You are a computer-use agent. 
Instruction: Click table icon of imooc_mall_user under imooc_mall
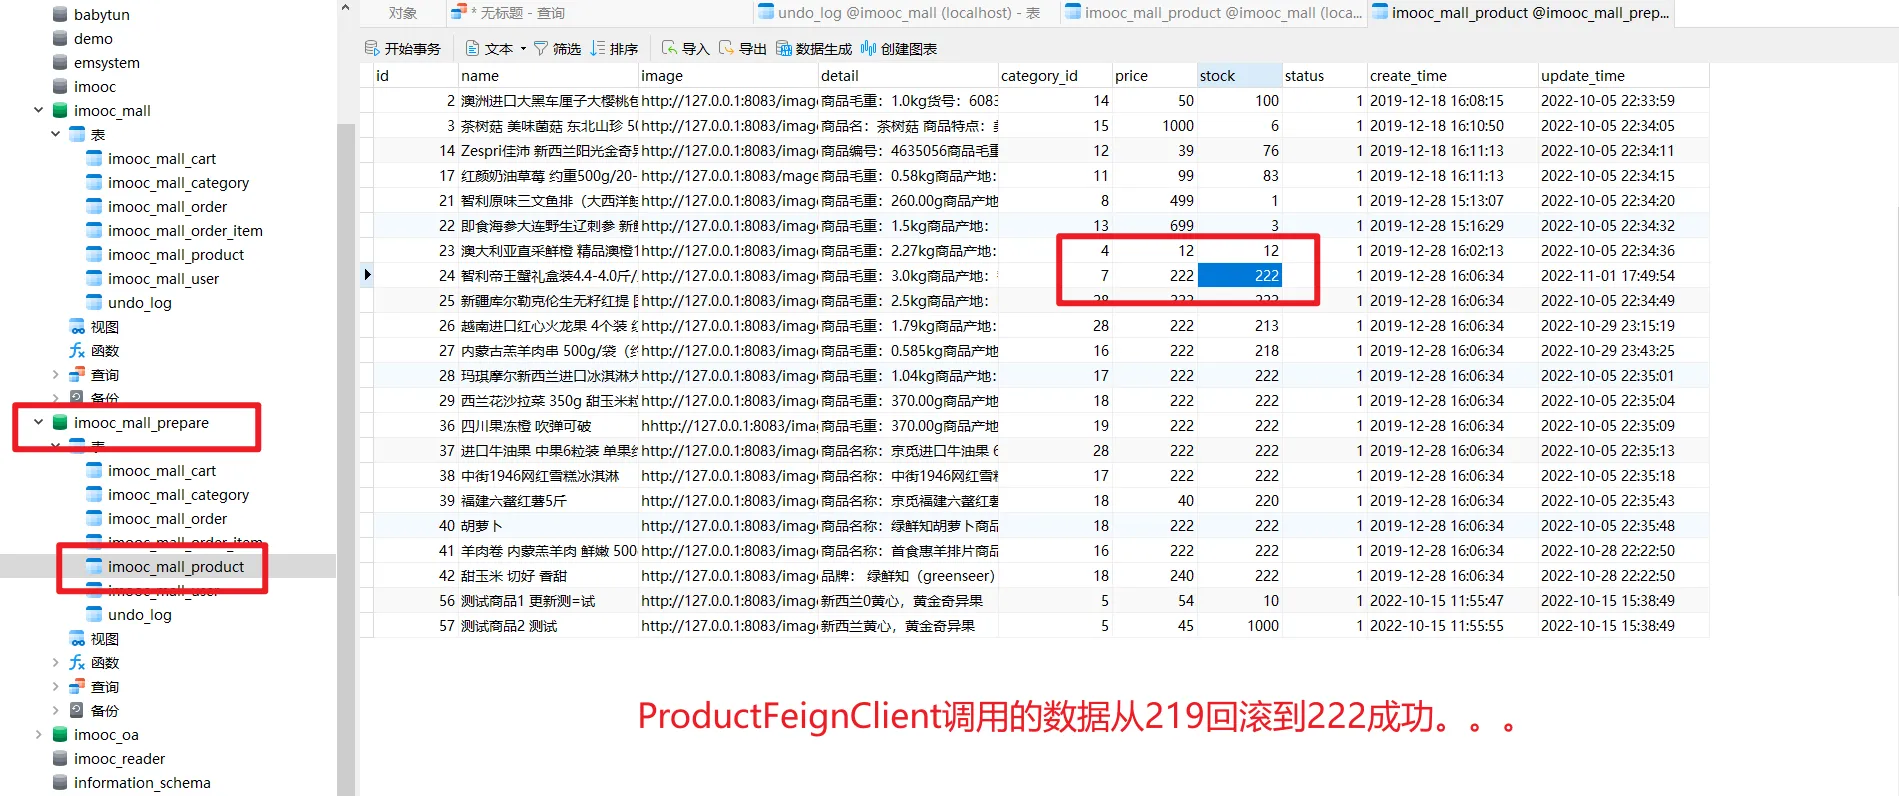point(94,278)
